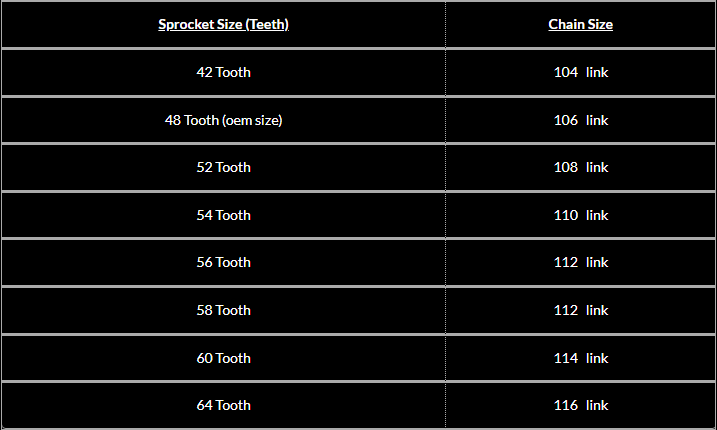Screen dimensions: 717x430
Task: Pick the 54 Tooth sprocket entry
Action: pyautogui.click(x=223, y=215)
